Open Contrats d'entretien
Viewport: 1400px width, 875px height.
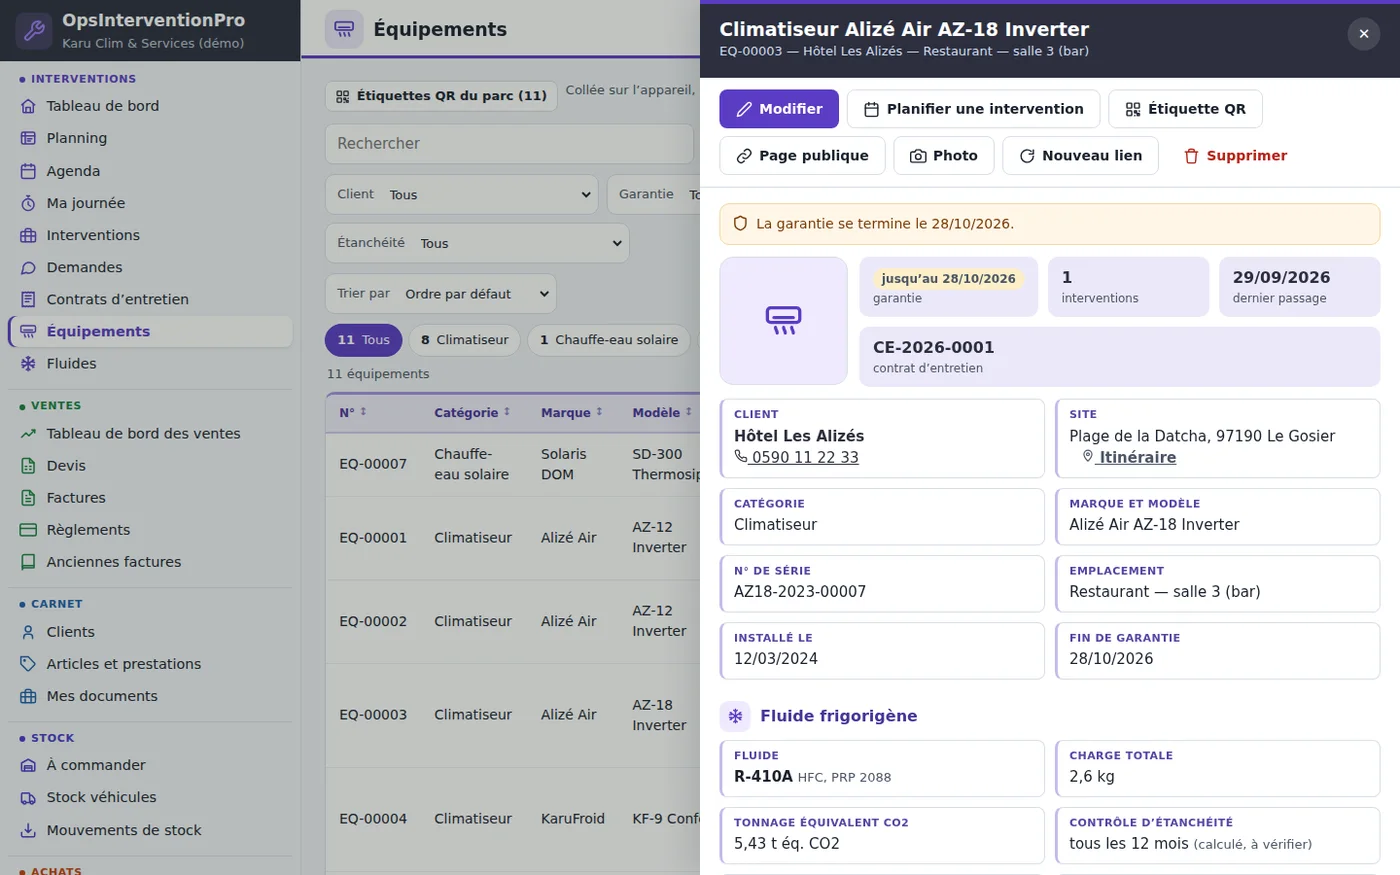pos(150,299)
